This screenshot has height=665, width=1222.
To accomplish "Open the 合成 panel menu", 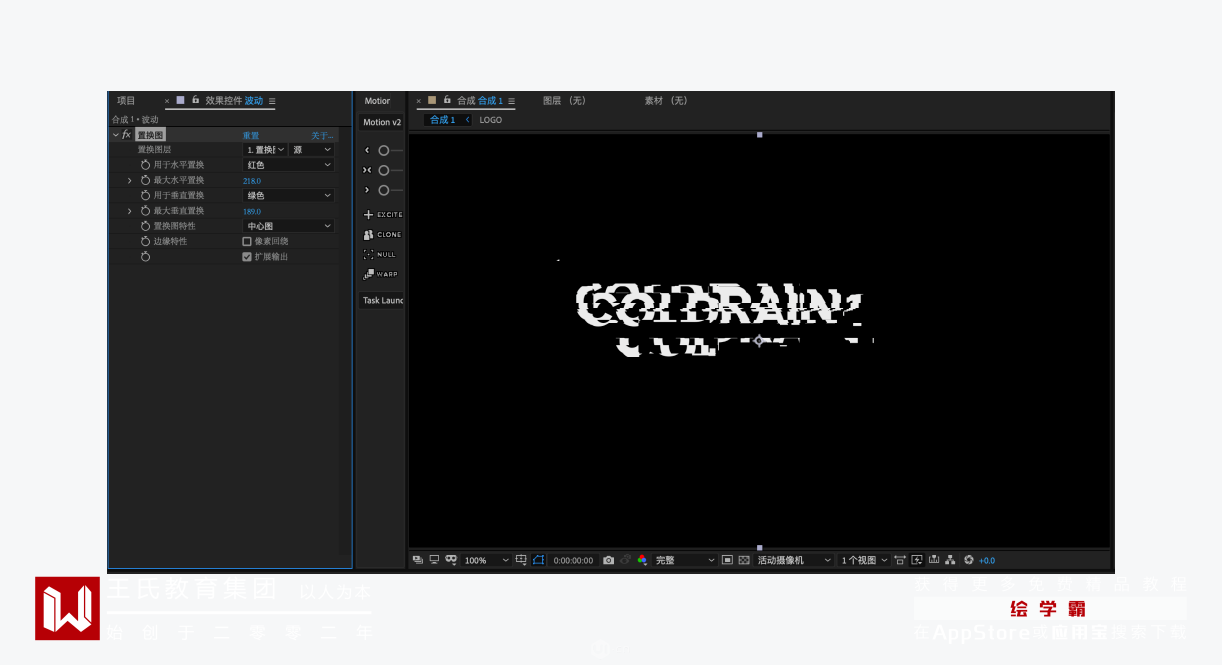I will click(x=511, y=101).
